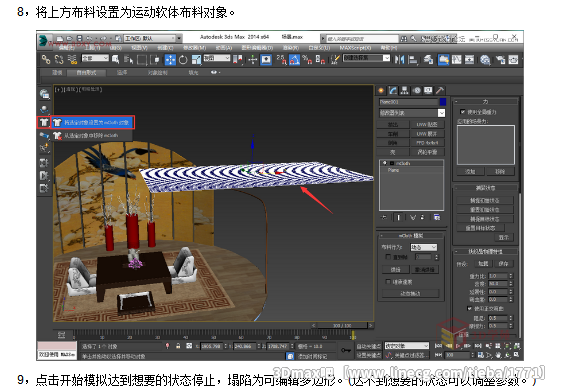Open the Schematic View icon
The height and width of the screenshot is (392, 585).
469,59
